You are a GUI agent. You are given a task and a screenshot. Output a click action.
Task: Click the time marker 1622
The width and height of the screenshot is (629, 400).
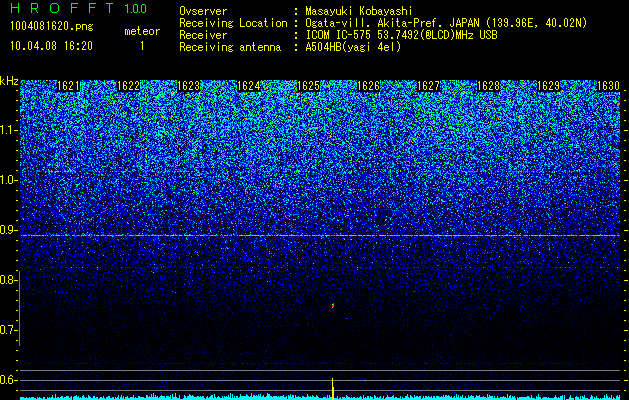tap(128, 86)
